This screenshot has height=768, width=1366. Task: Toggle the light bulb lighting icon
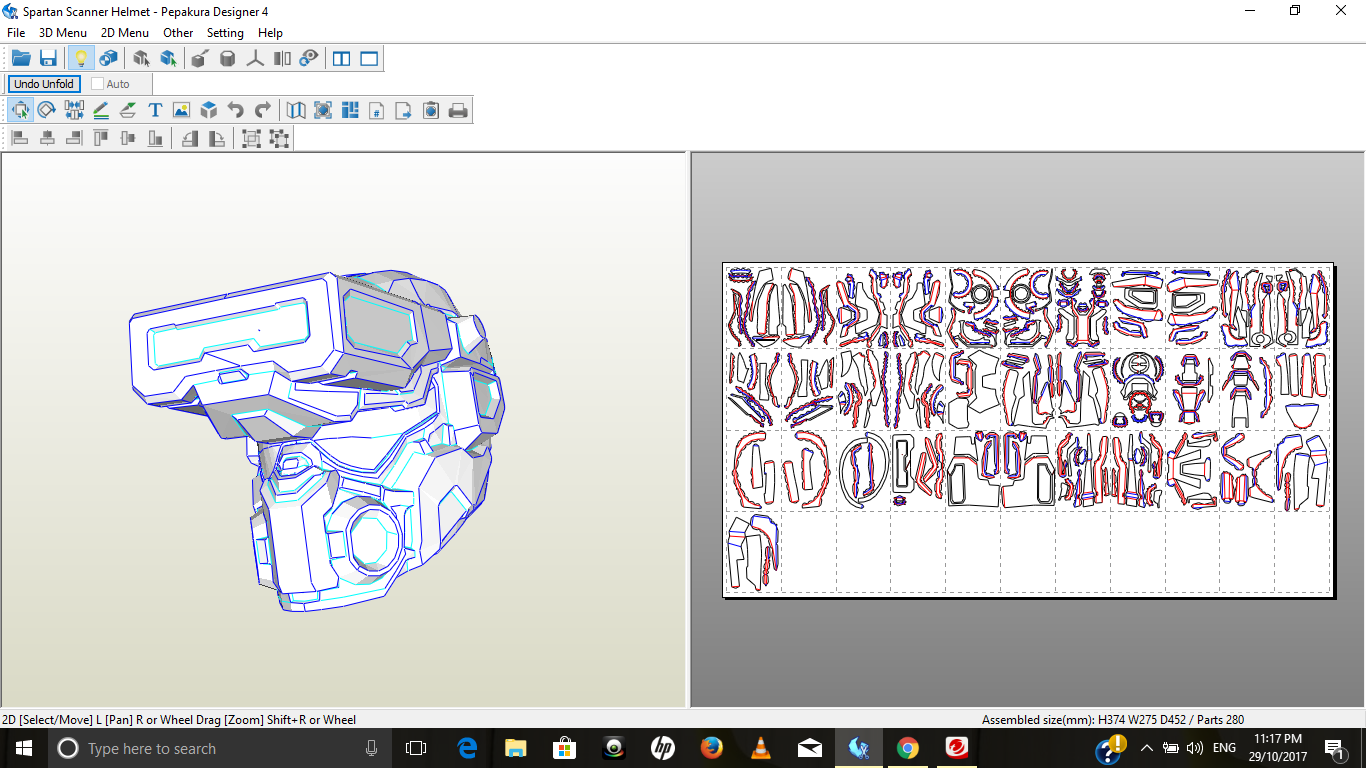[x=81, y=59]
